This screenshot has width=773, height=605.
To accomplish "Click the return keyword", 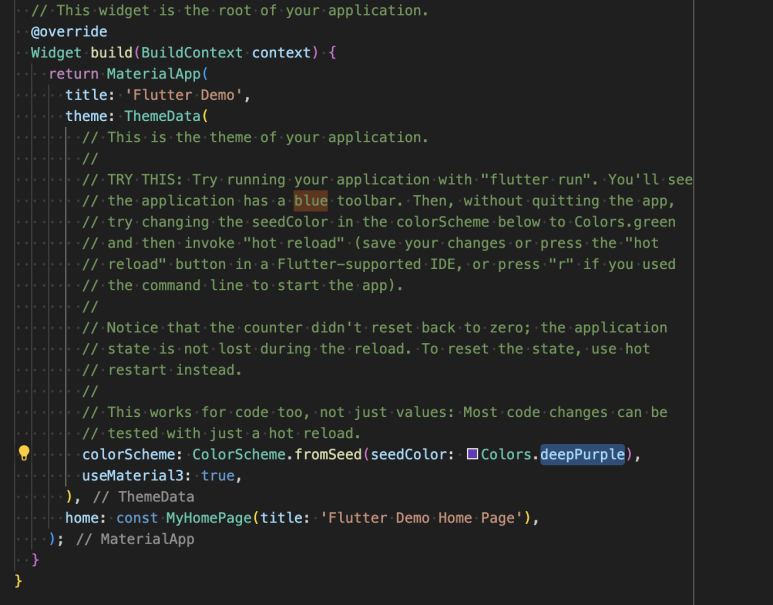I will coord(73,74).
